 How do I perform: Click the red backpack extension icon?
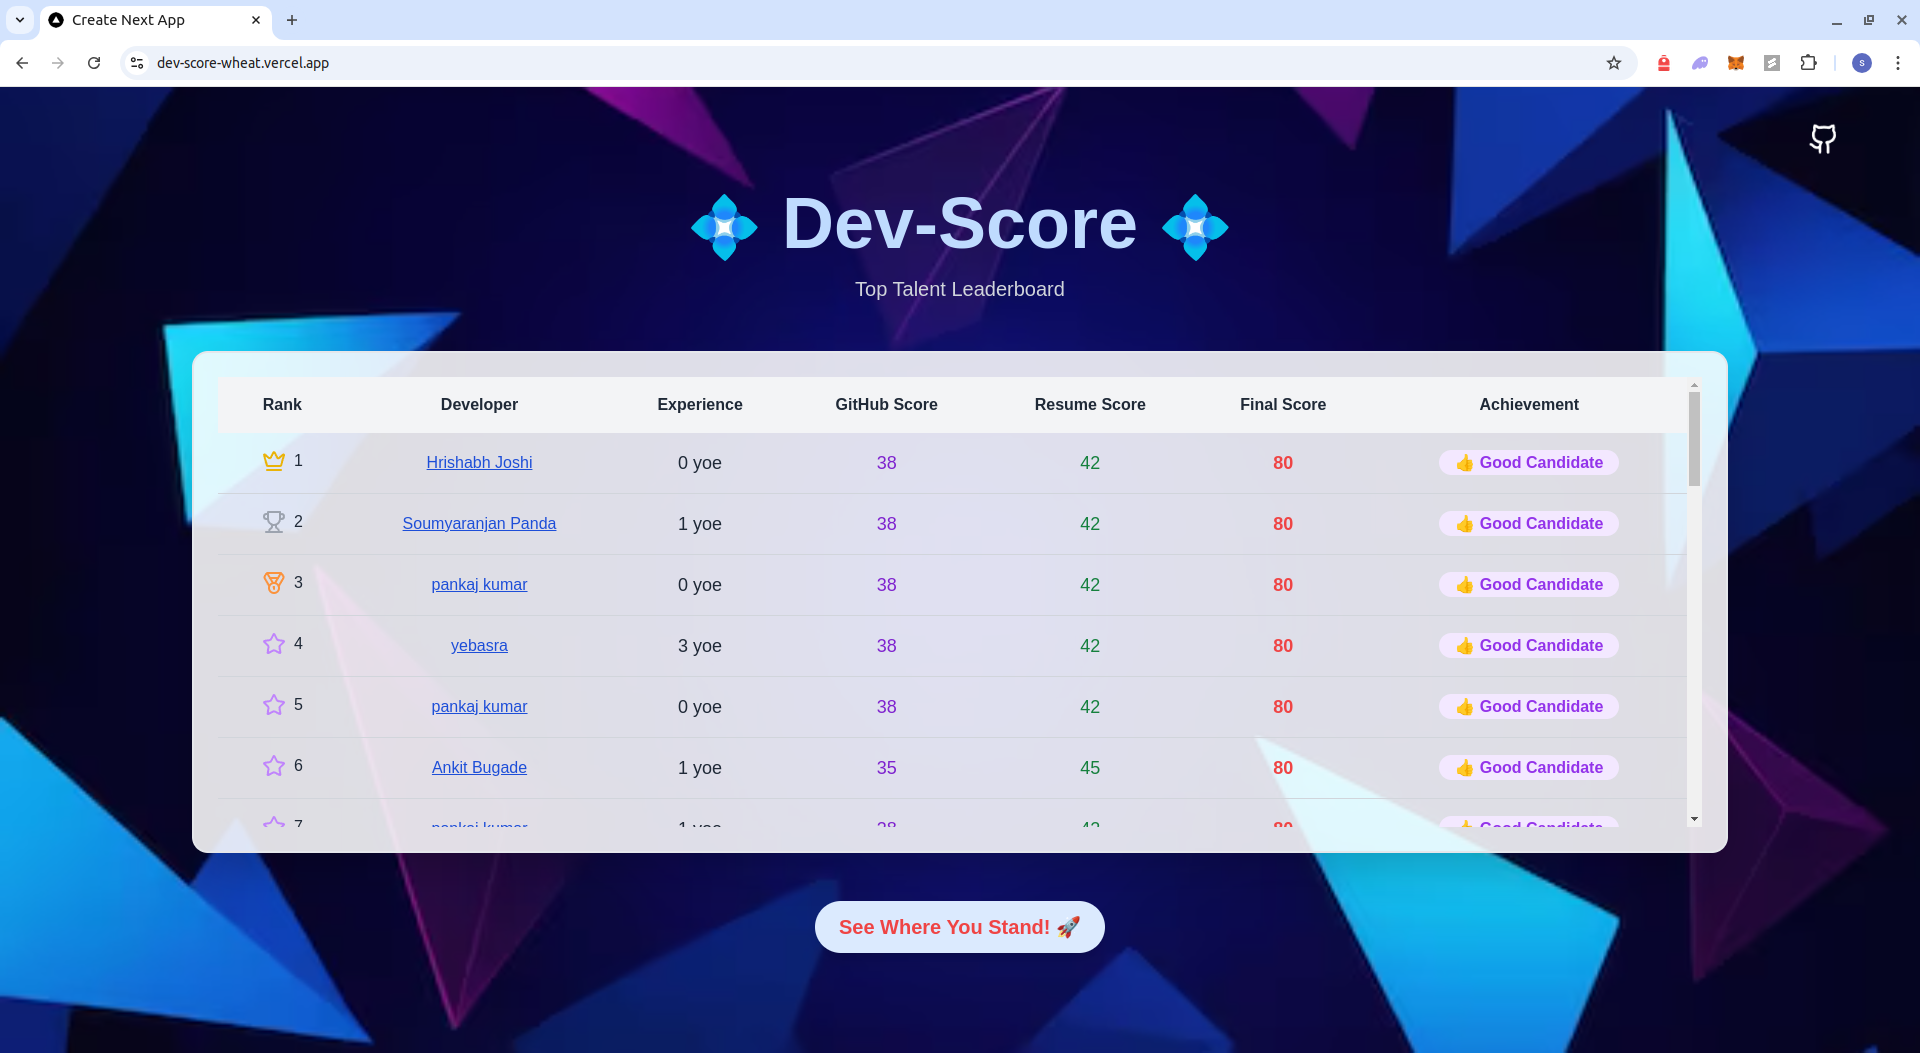1663,62
